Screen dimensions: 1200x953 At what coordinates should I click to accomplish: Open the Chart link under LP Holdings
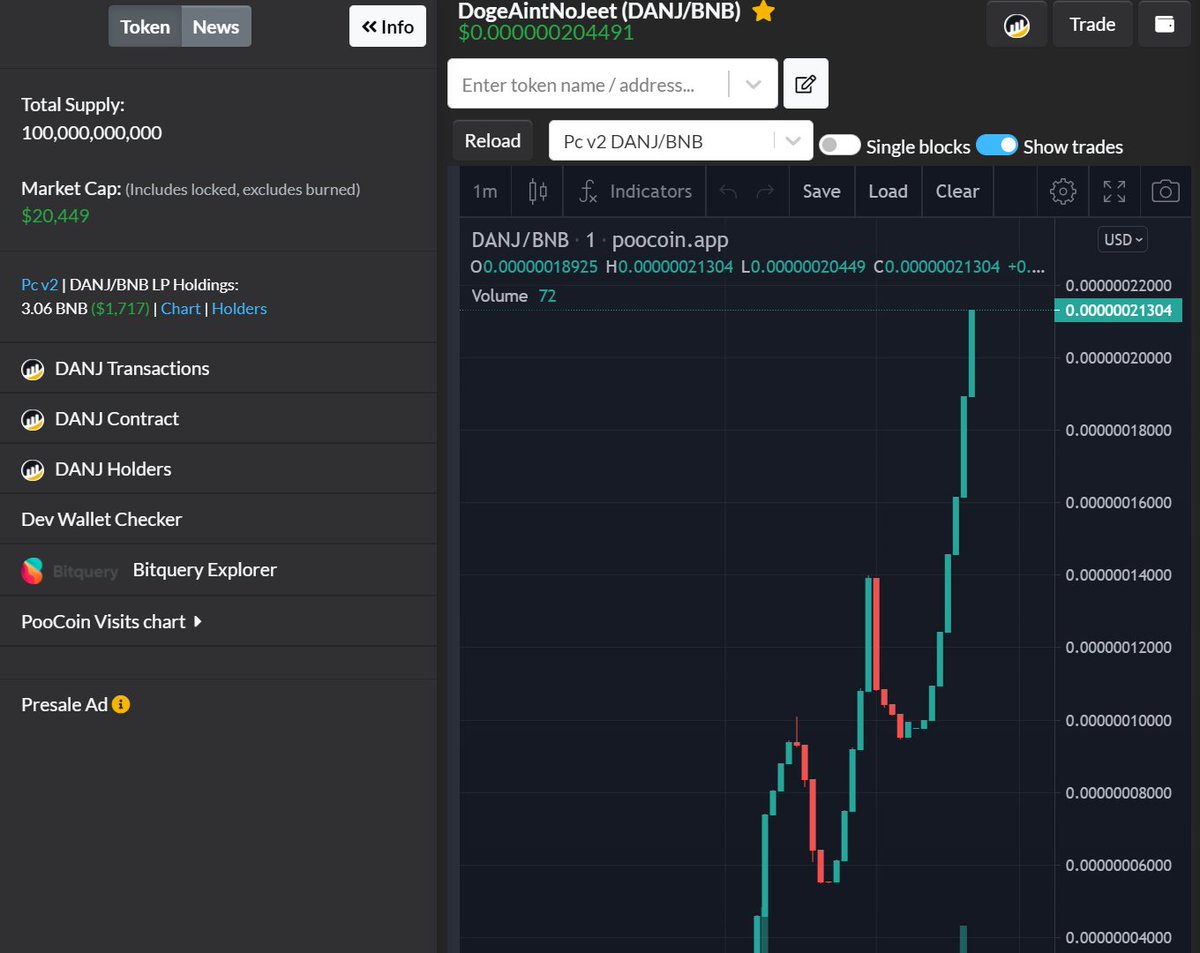[x=181, y=309]
